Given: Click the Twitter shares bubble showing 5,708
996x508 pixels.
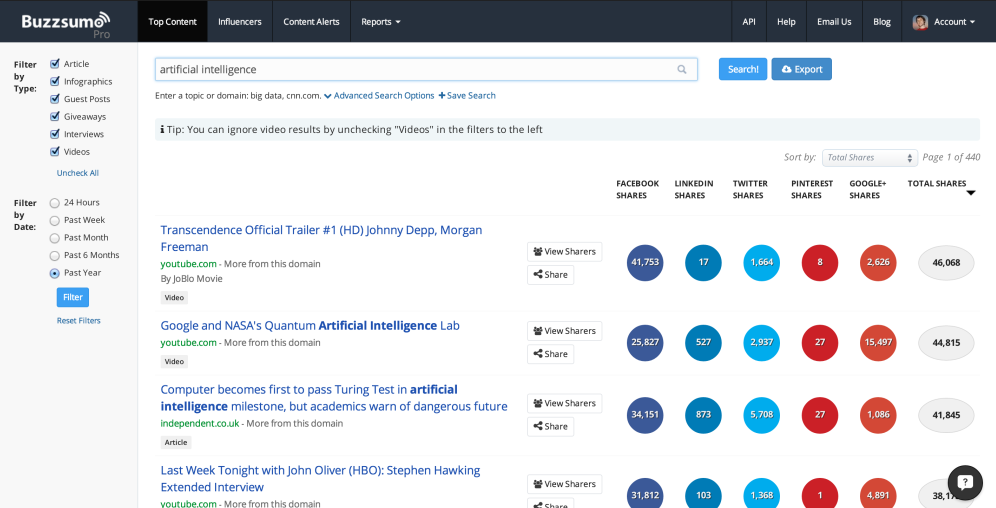Looking at the screenshot, I should [761, 415].
